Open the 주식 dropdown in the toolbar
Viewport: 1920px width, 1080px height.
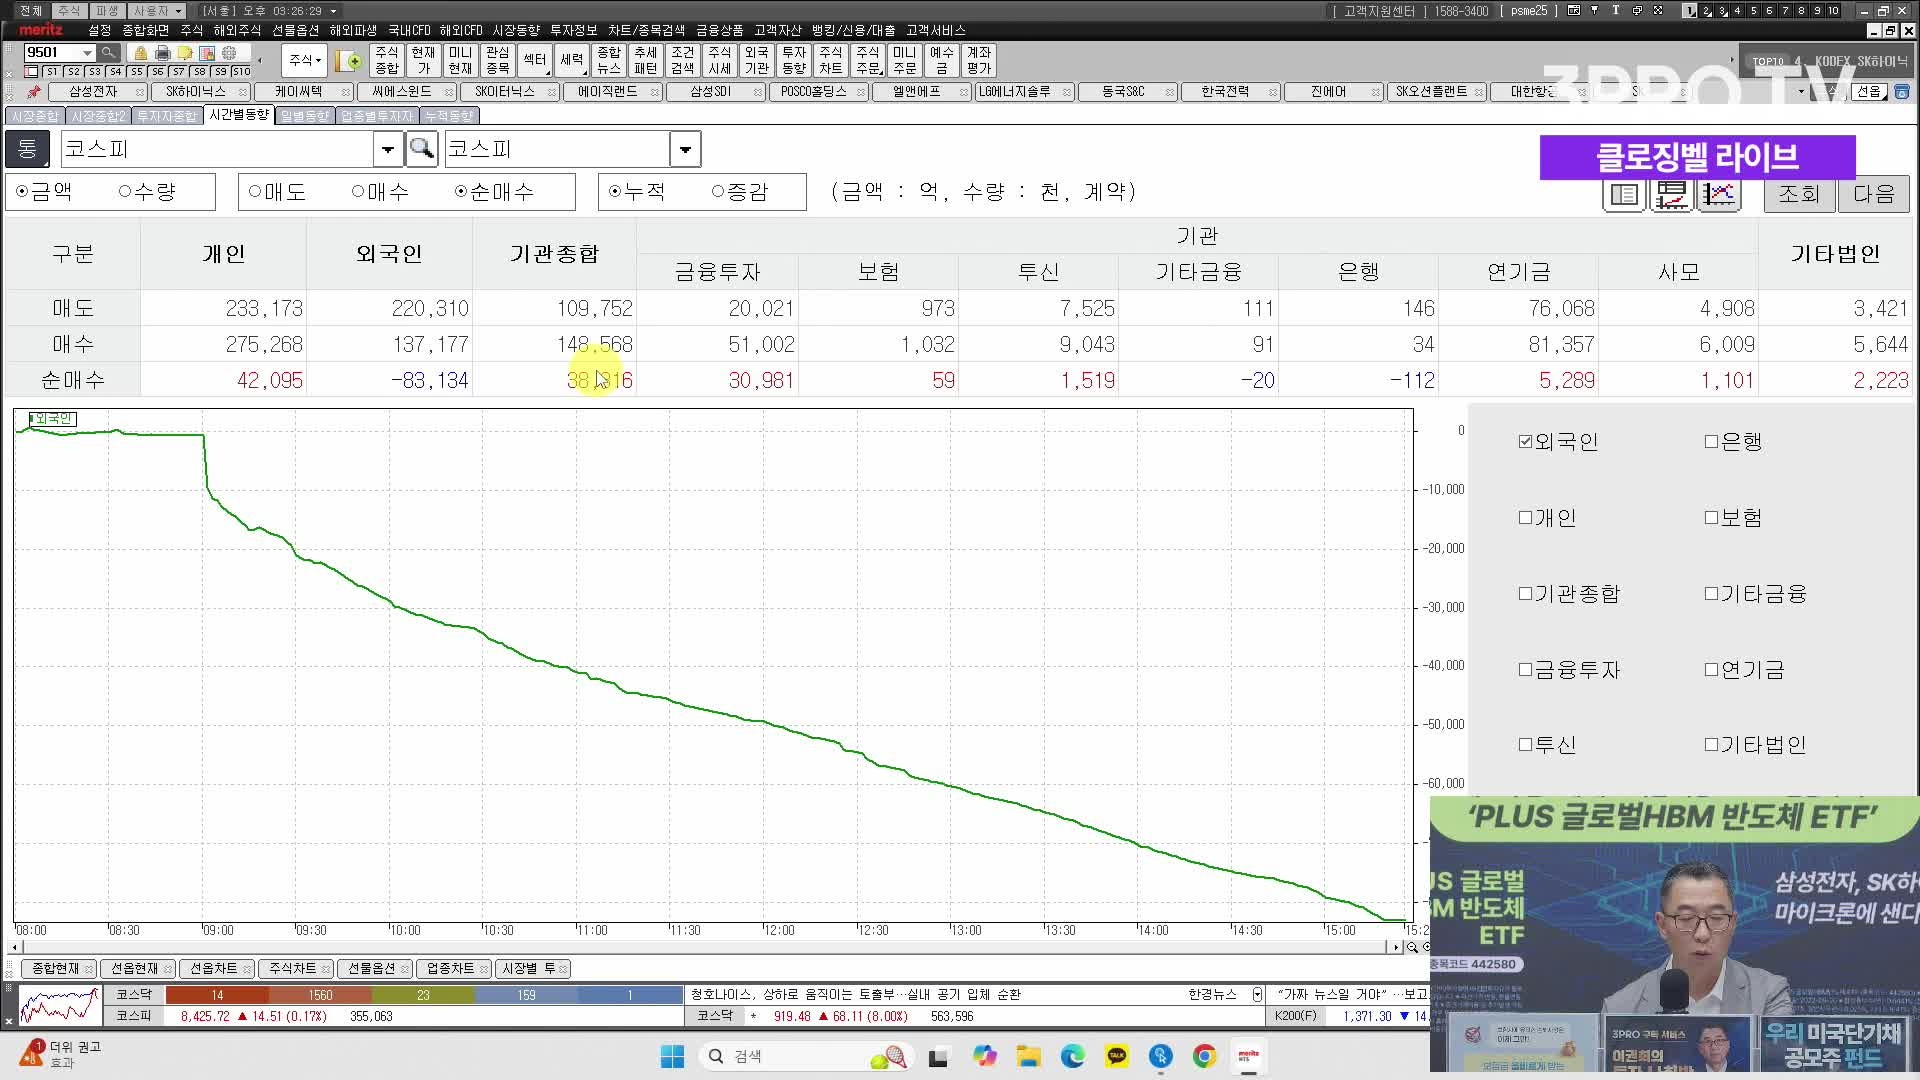pos(305,61)
